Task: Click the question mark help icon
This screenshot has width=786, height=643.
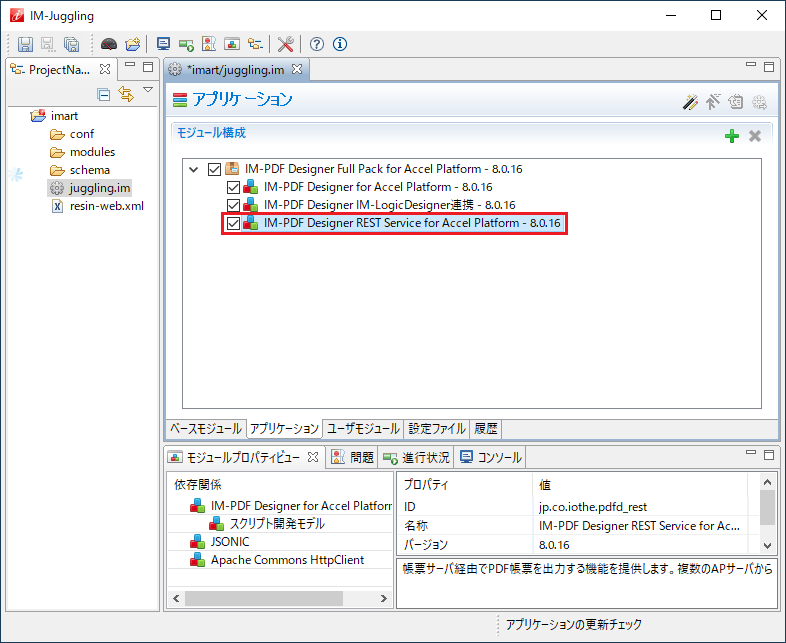Action: (x=317, y=44)
